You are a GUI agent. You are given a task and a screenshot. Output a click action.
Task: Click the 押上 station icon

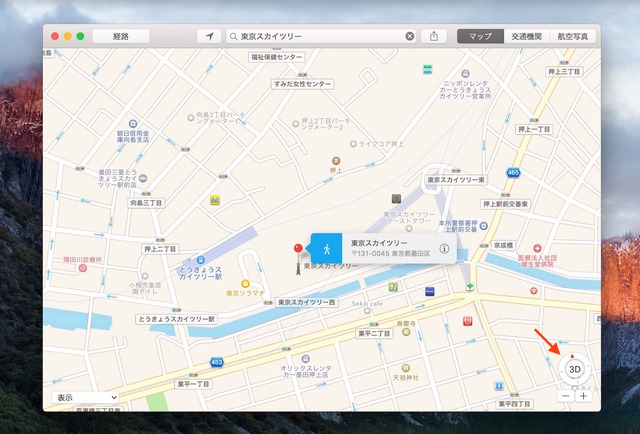click(x=336, y=161)
